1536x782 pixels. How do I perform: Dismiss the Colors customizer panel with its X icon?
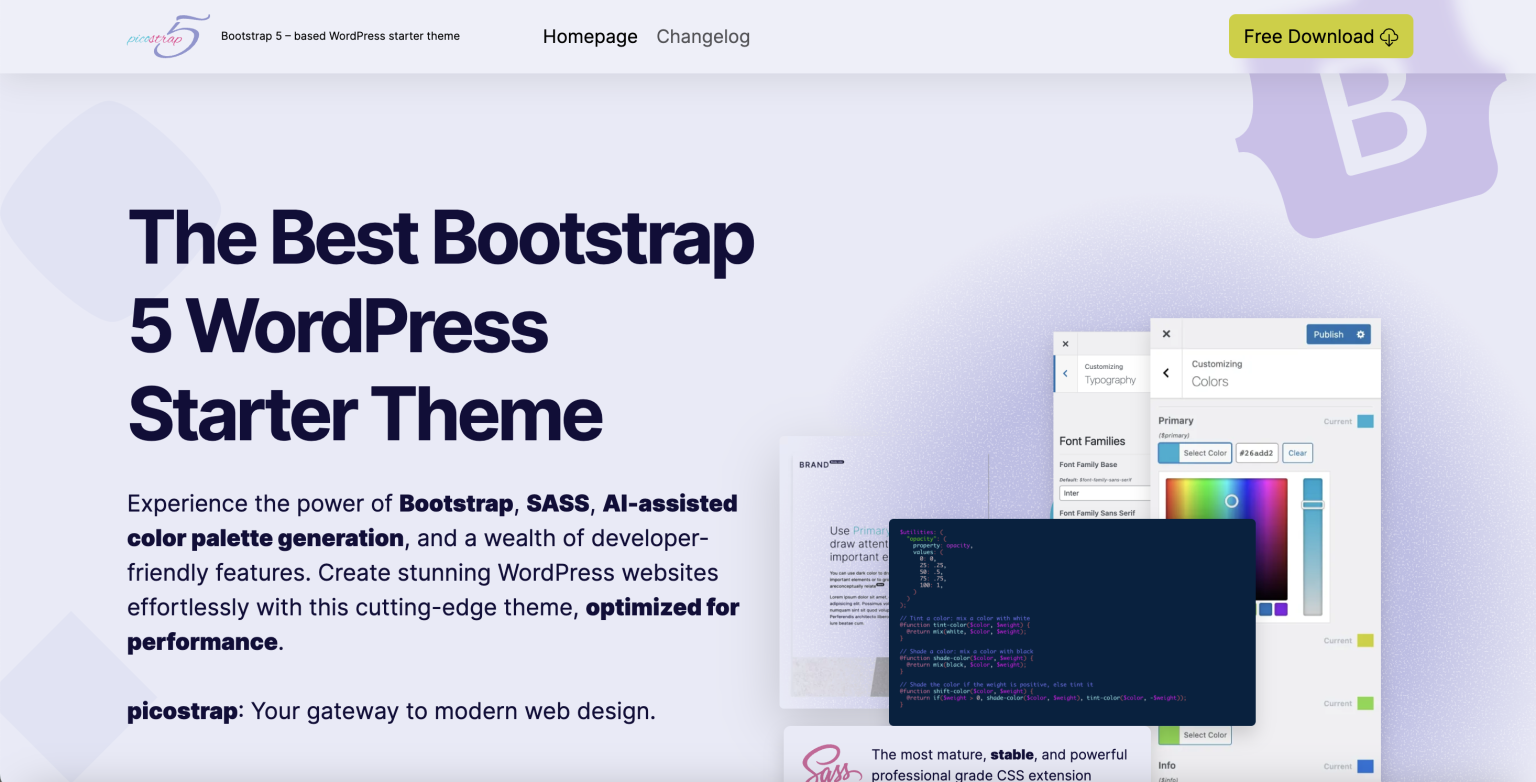(1166, 333)
